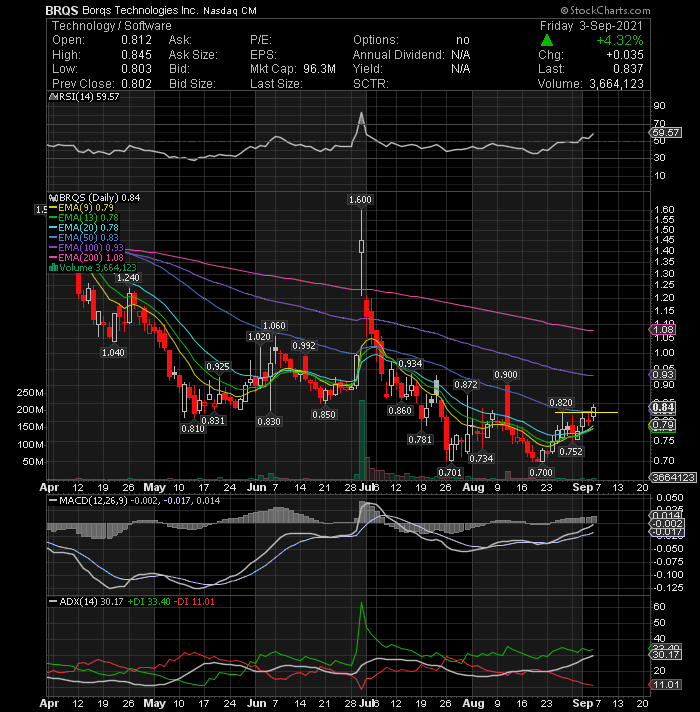Screen dimensions: 700x712
Task: Click the pink 1.08 EMA axis tag
Action: click(663, 330)
